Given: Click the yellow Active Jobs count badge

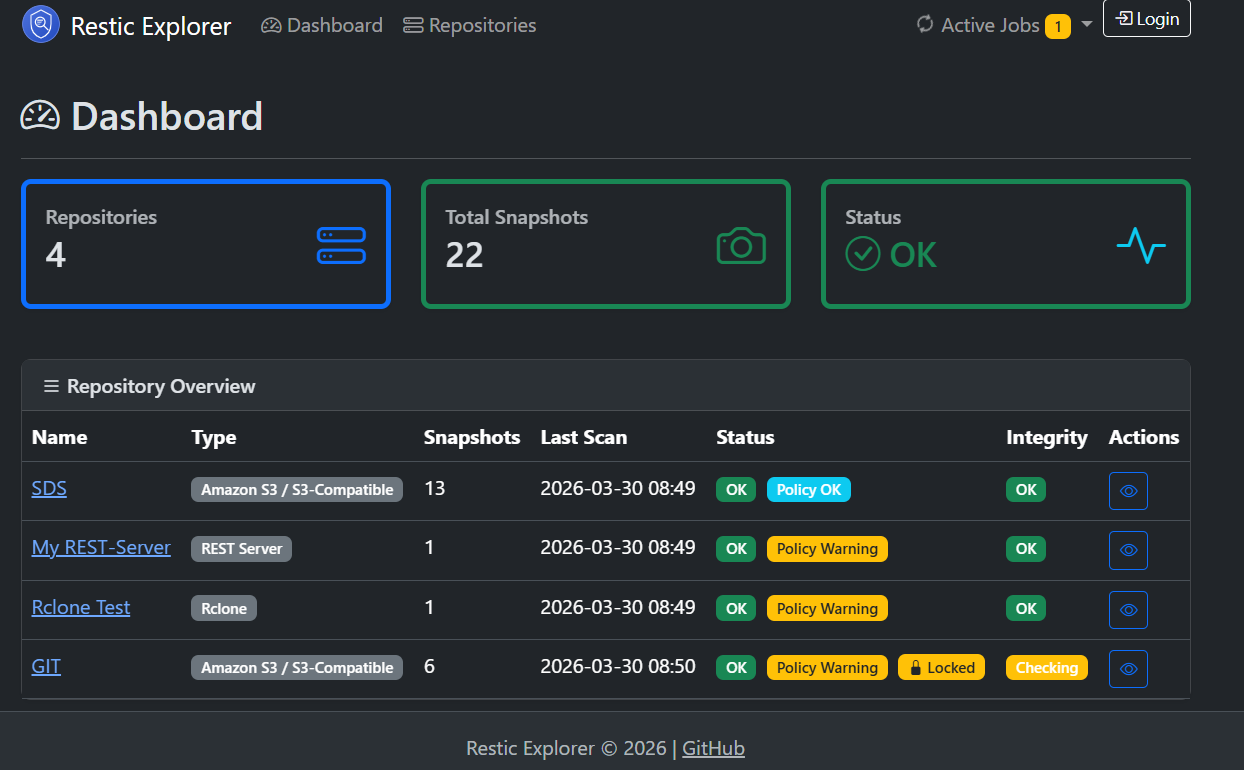Looking at the screenshot, I should (1058, 26).
